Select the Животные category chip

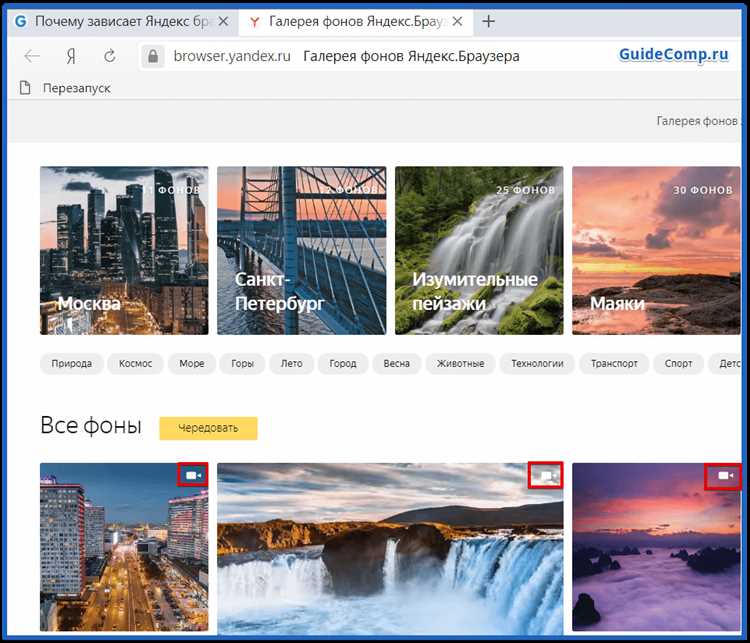pyautogui.click(x=460, y=364)
